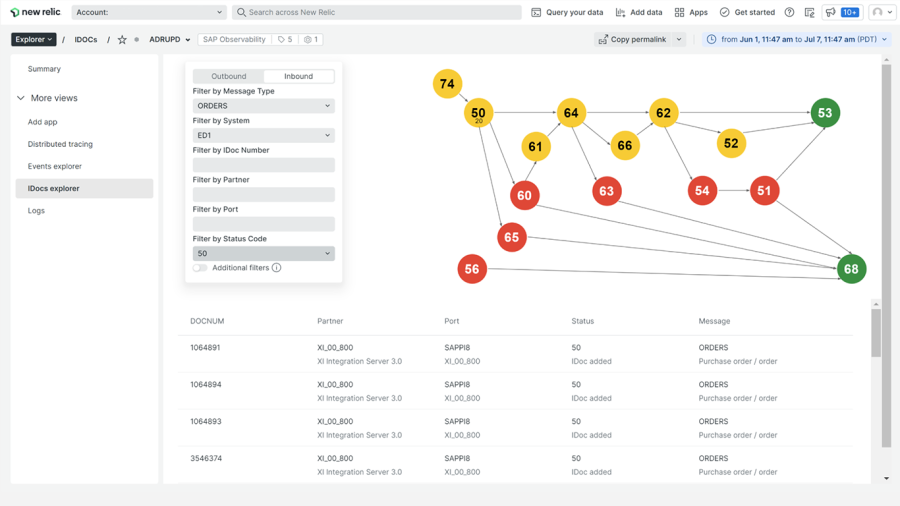Switch to the Inbound tab
This screenshot has height=506, width=900.
point(298,76)
